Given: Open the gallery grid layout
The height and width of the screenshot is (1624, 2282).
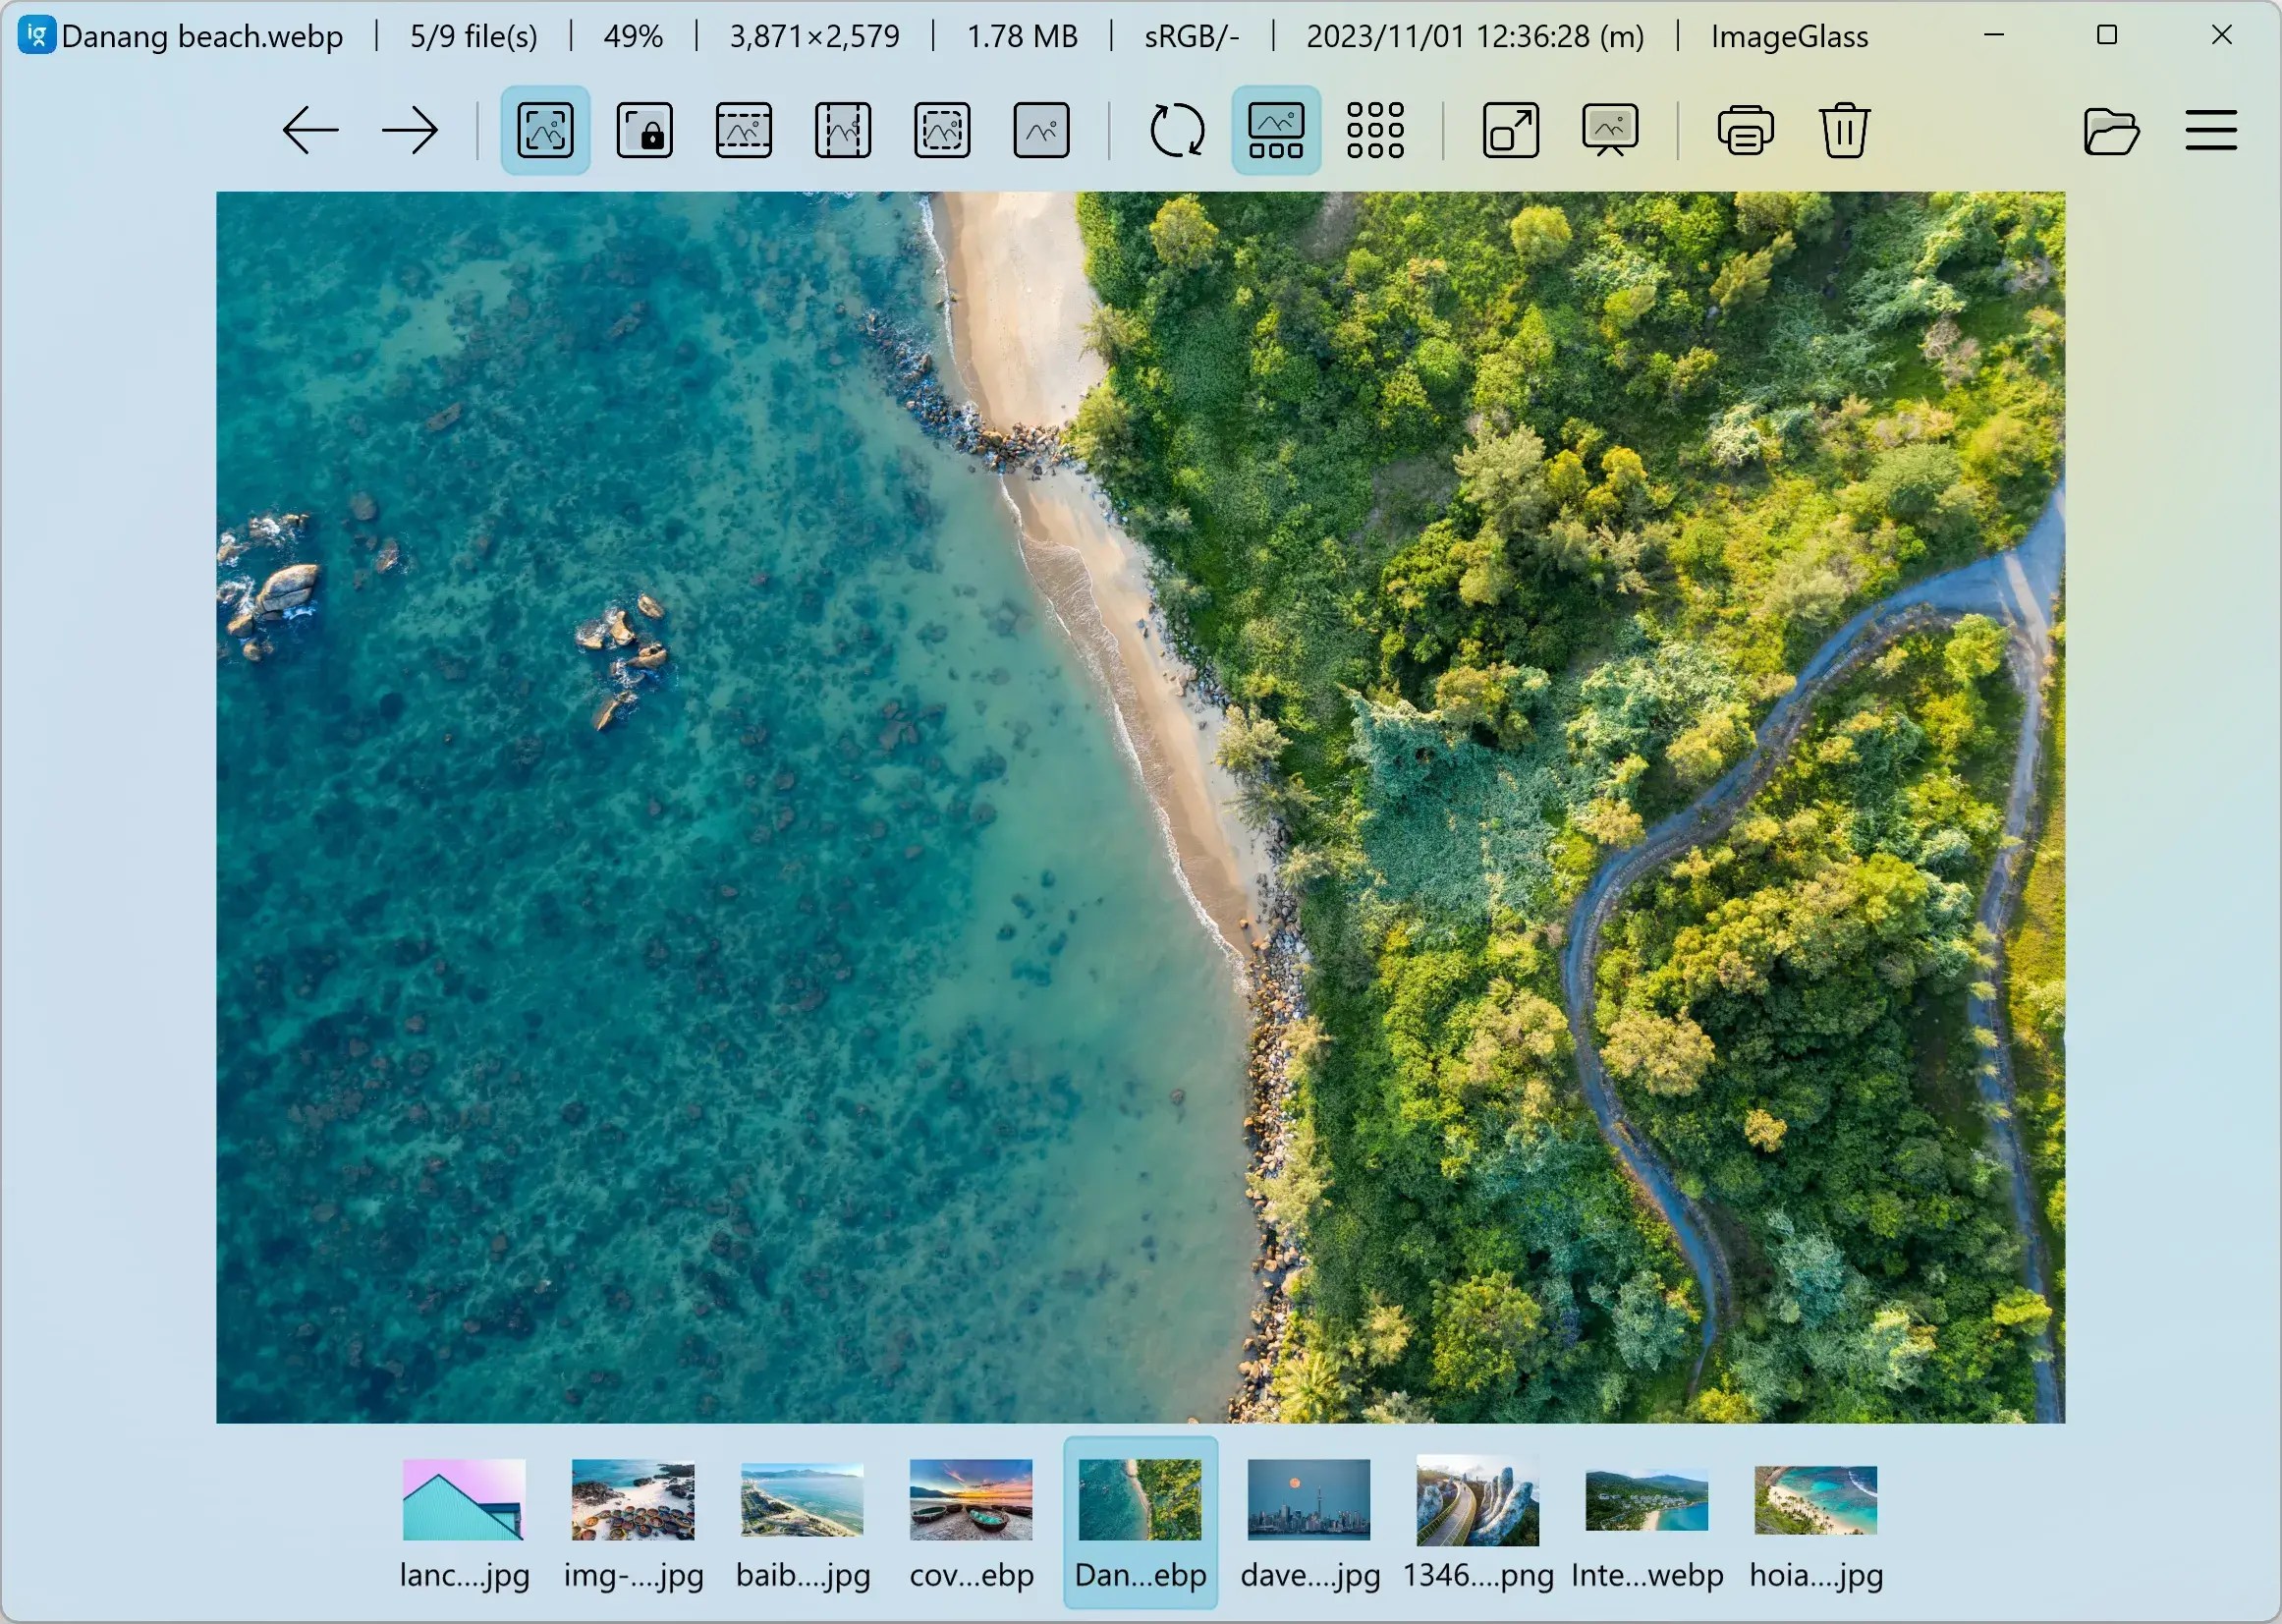Looking at the screenshot, I should 1375,130.
